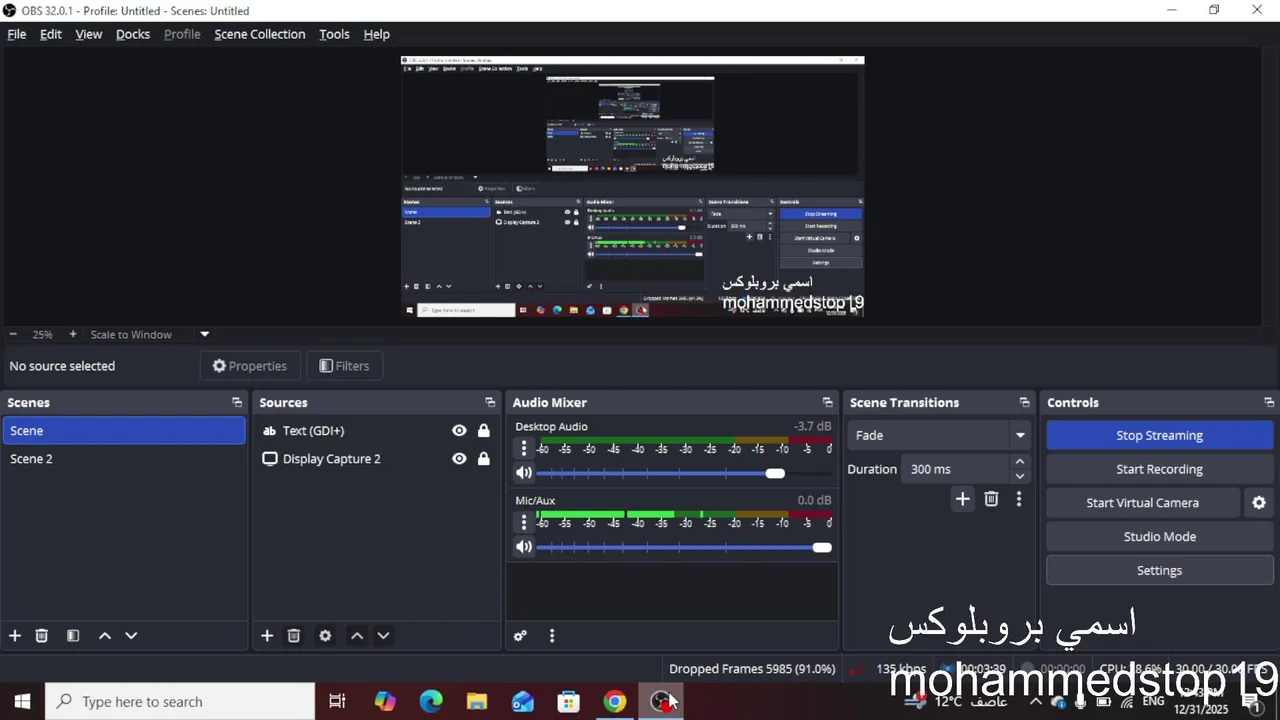
Task: Hide the Text (GDI+) source
Action: tap(459, 431)
